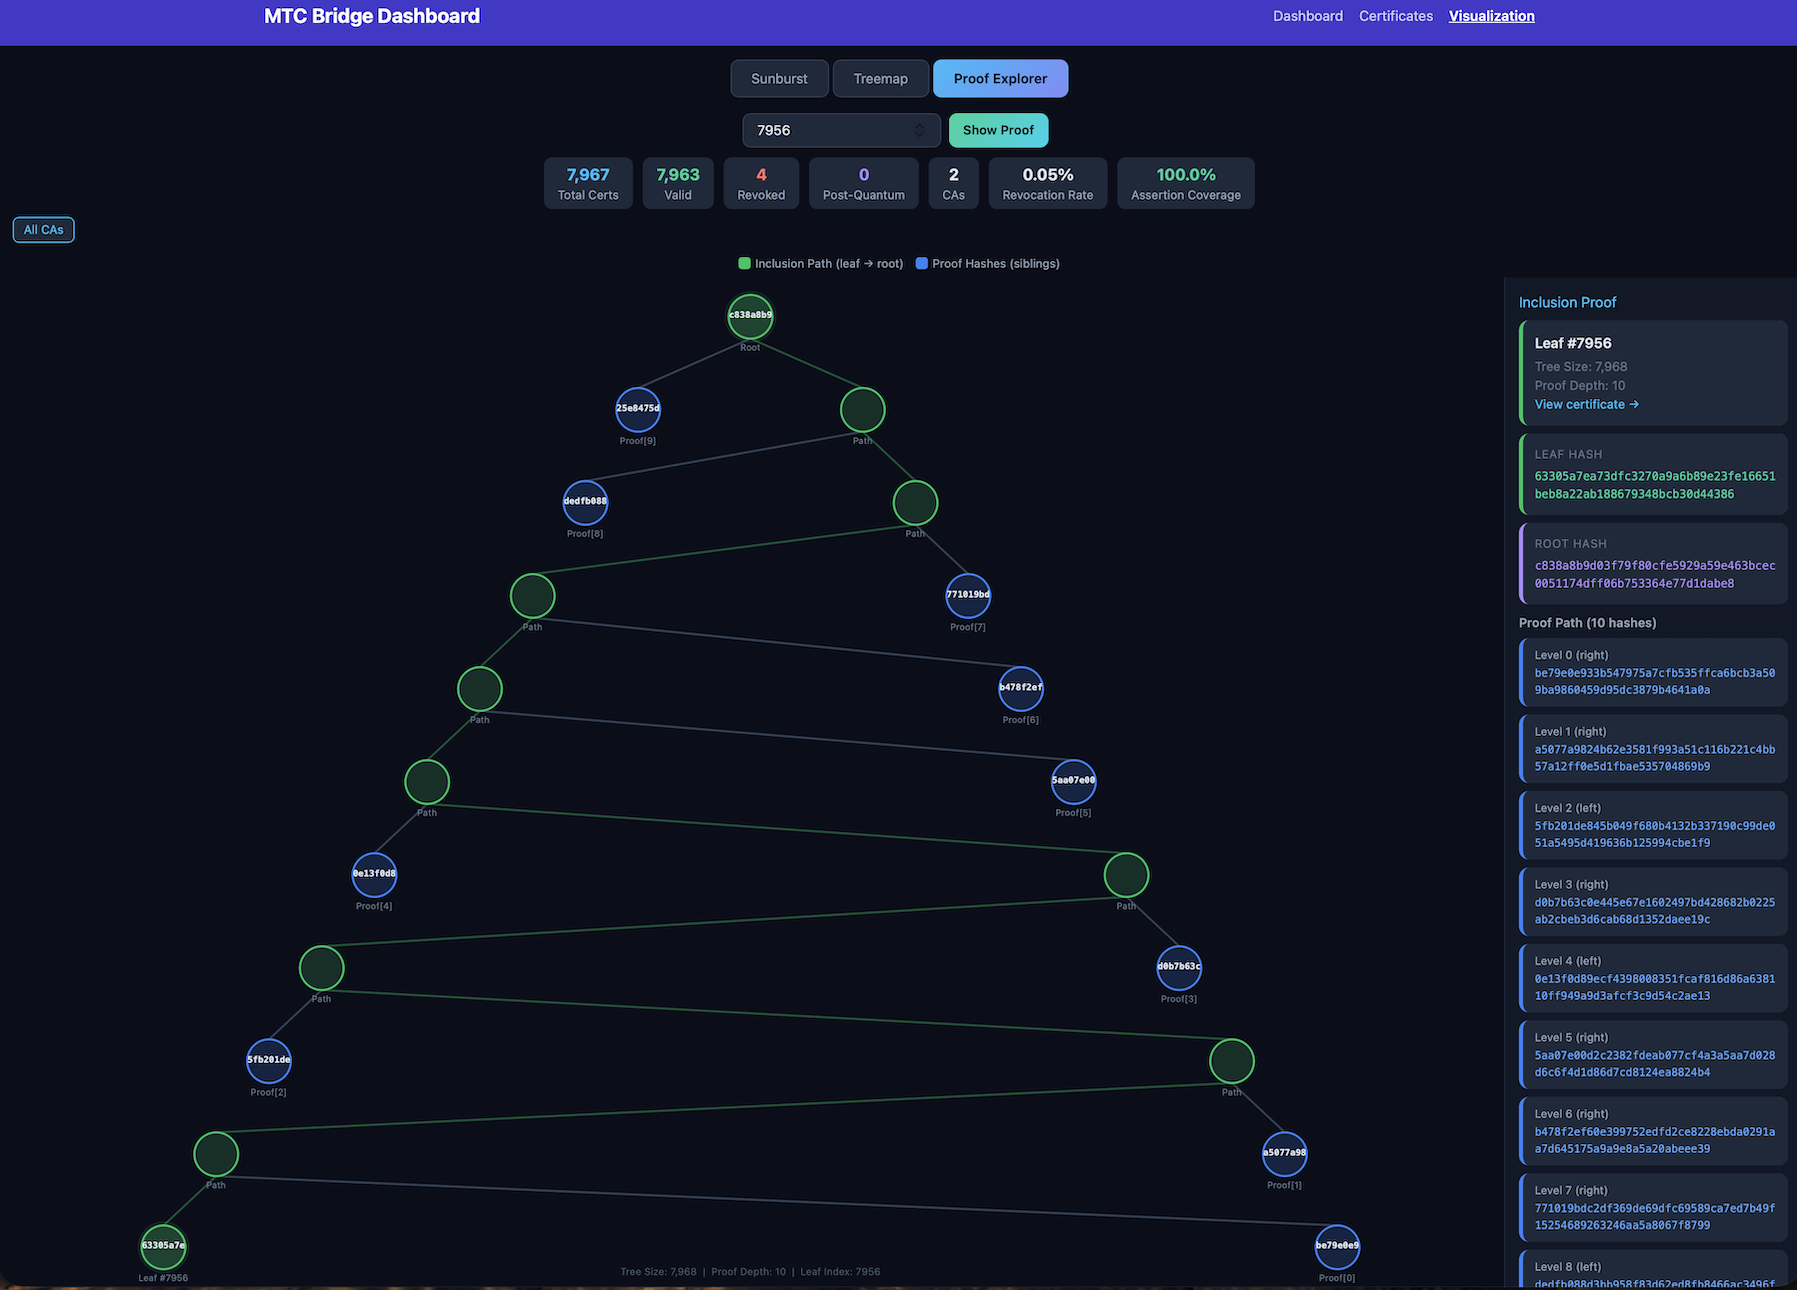1797x1290 pixels.
Task: Click the green Inclusion Path color marker
Action: point(744,263)
